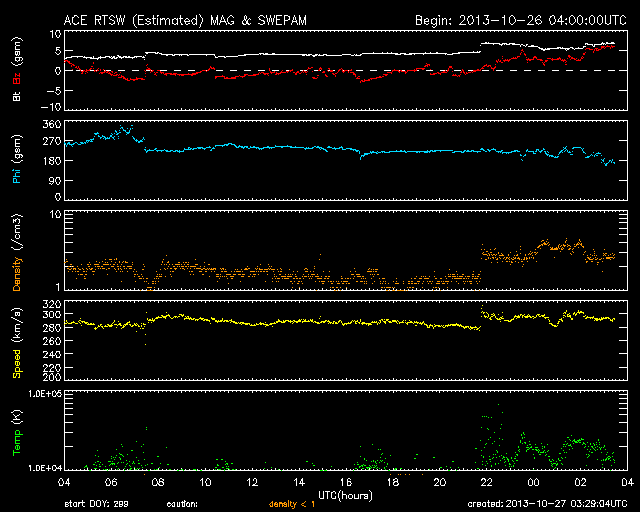This screenshot has height=512, width=640.
Task: Click the '200' tick on the Speed axis
Action: click(52, 376)
